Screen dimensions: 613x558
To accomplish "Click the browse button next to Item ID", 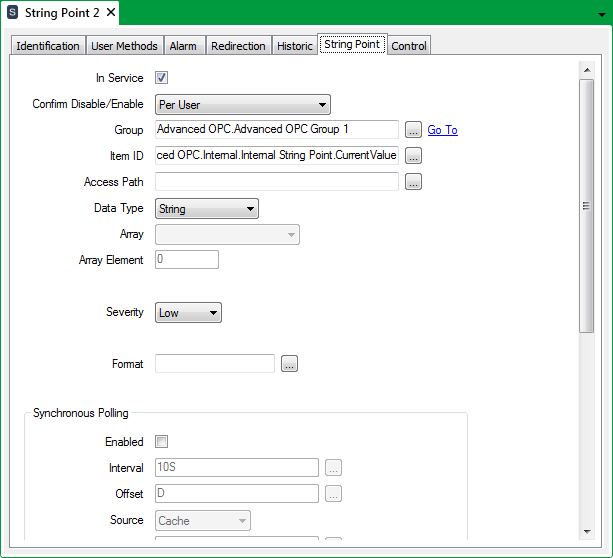I will 413,156.
